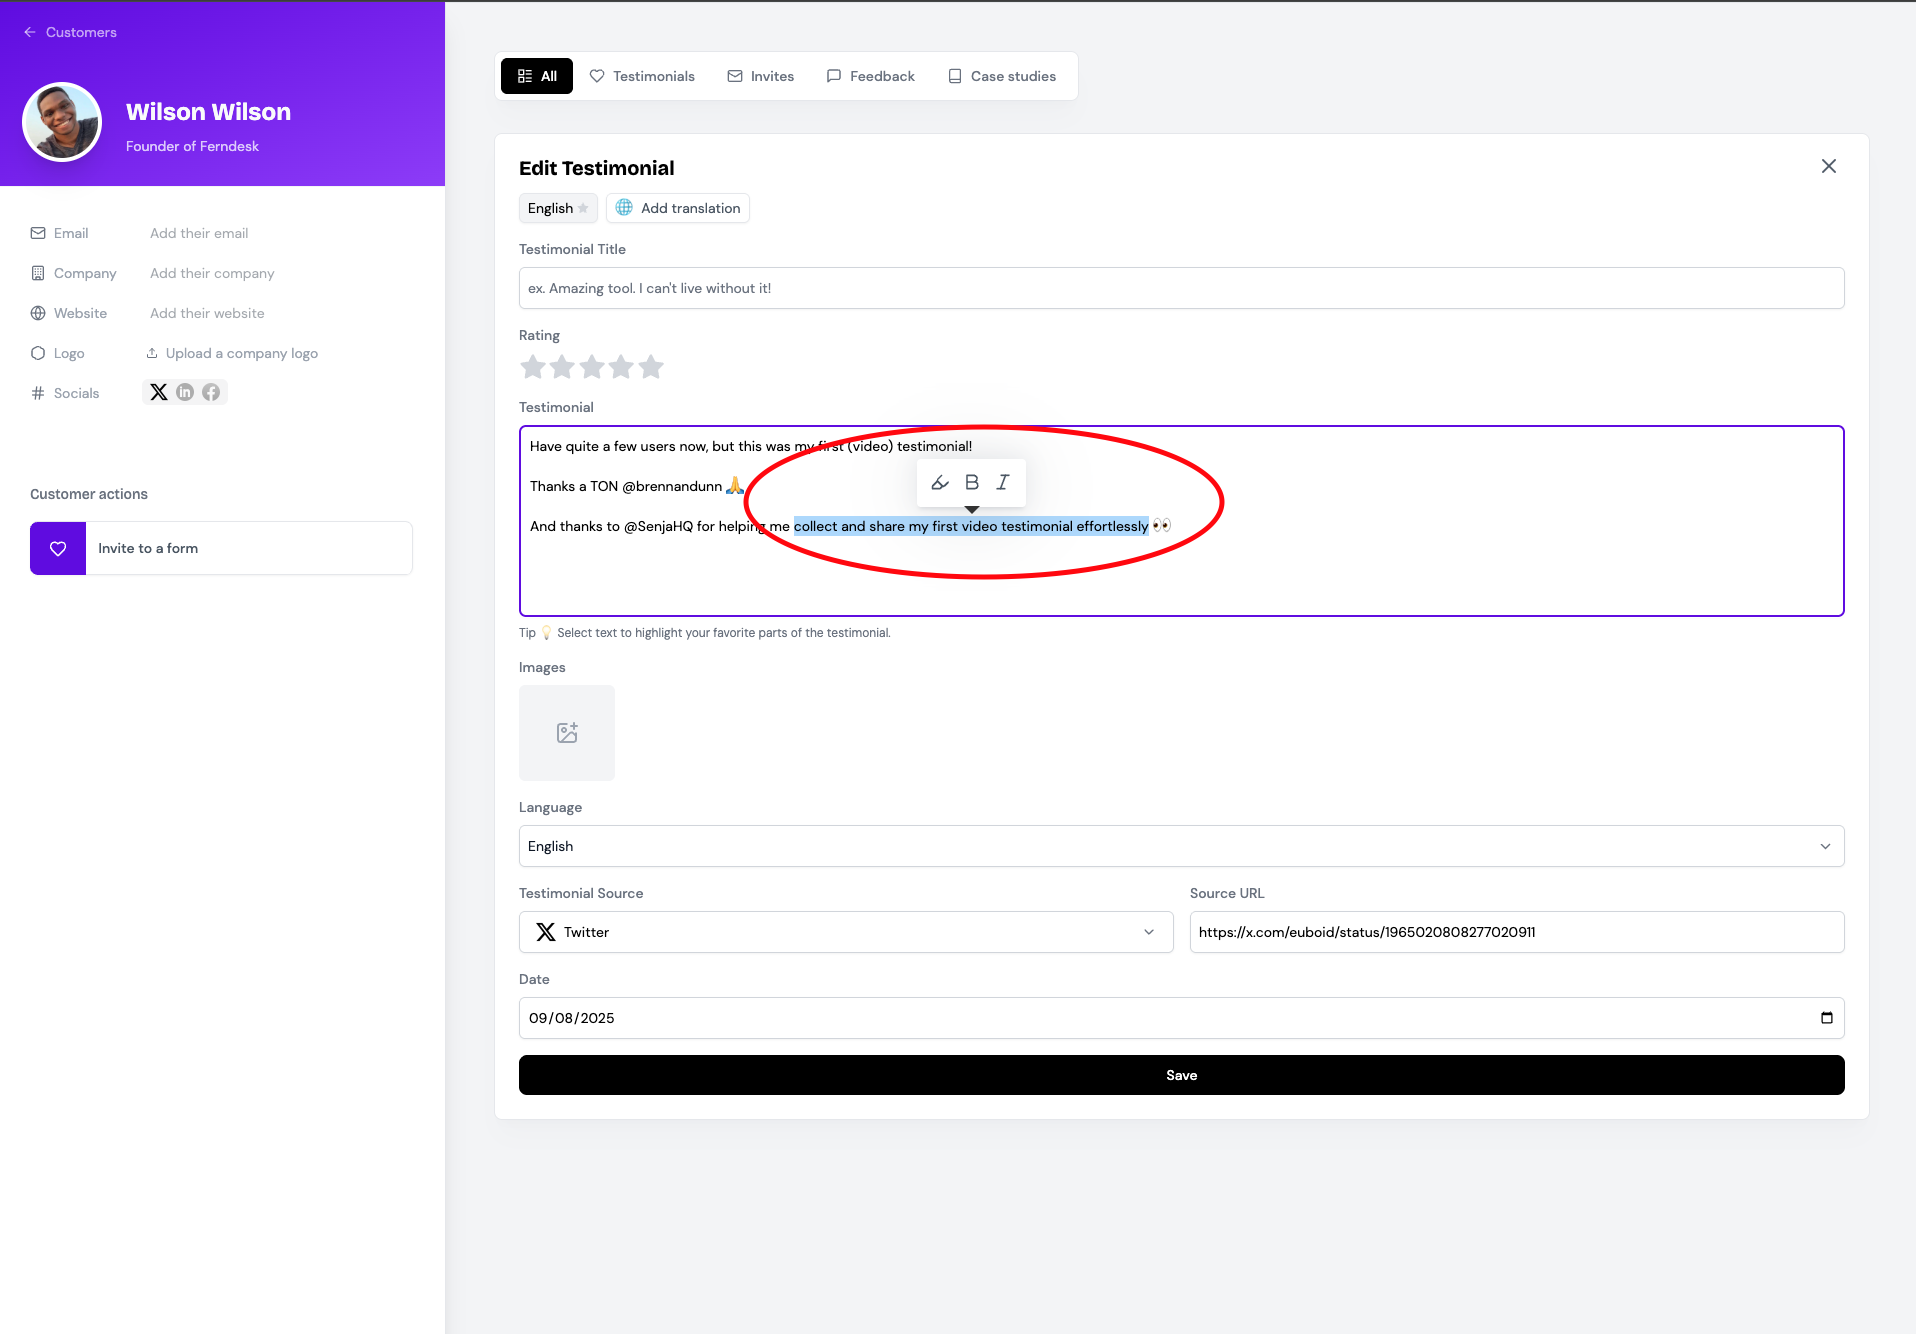Click Add their email
The height and width of the screenshot is (1334, 1916).
[x=199, y=233]
